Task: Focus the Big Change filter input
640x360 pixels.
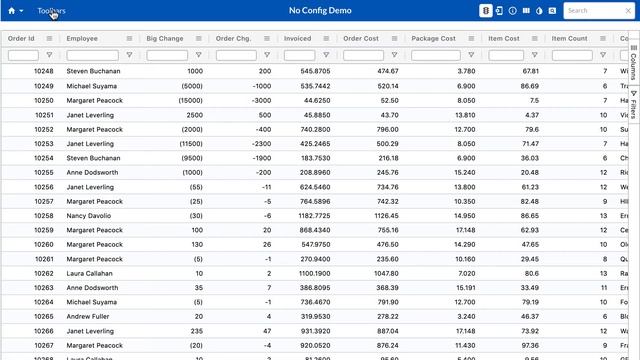Action: pos(167,55)
